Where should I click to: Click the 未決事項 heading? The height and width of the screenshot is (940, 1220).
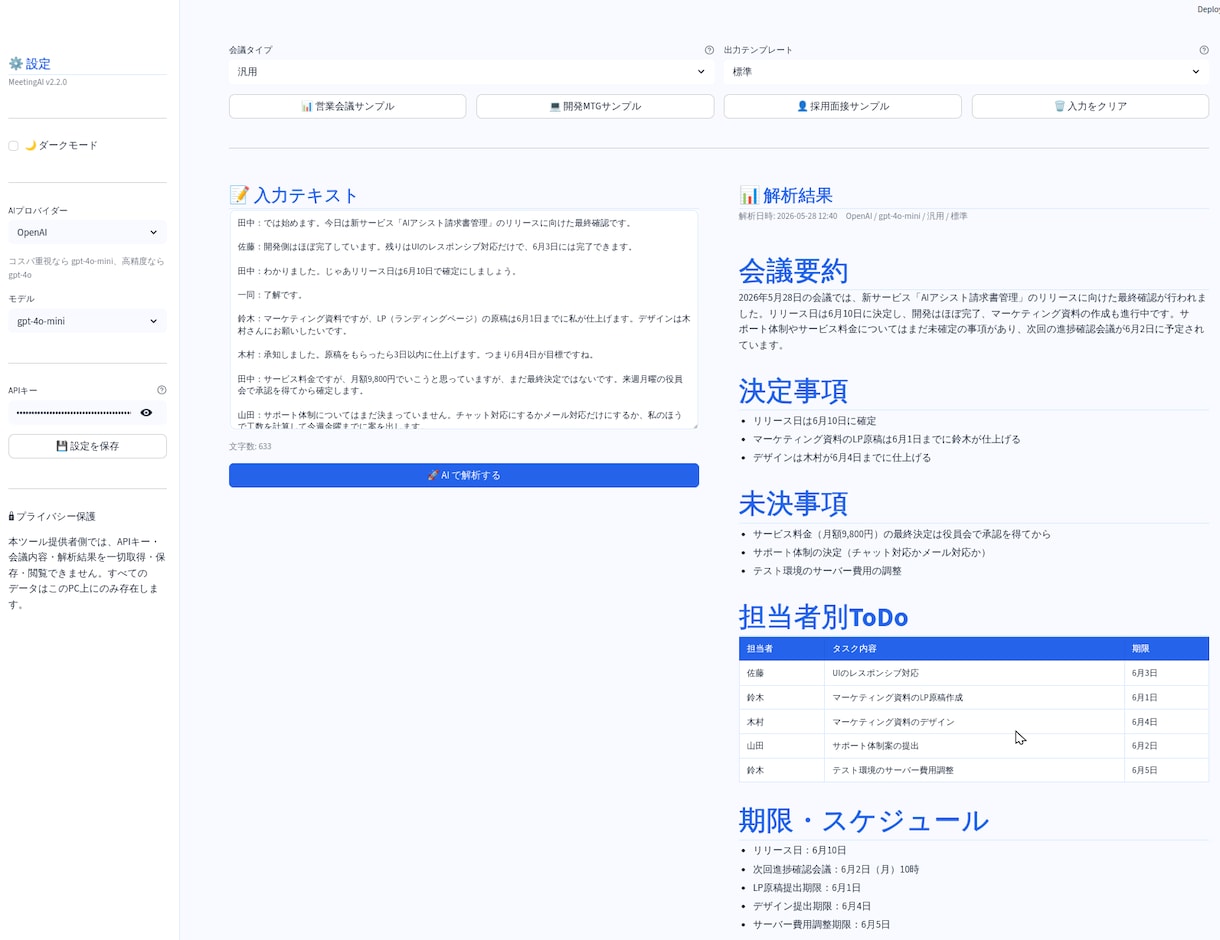pyautogui.click(x=794, y=502)
